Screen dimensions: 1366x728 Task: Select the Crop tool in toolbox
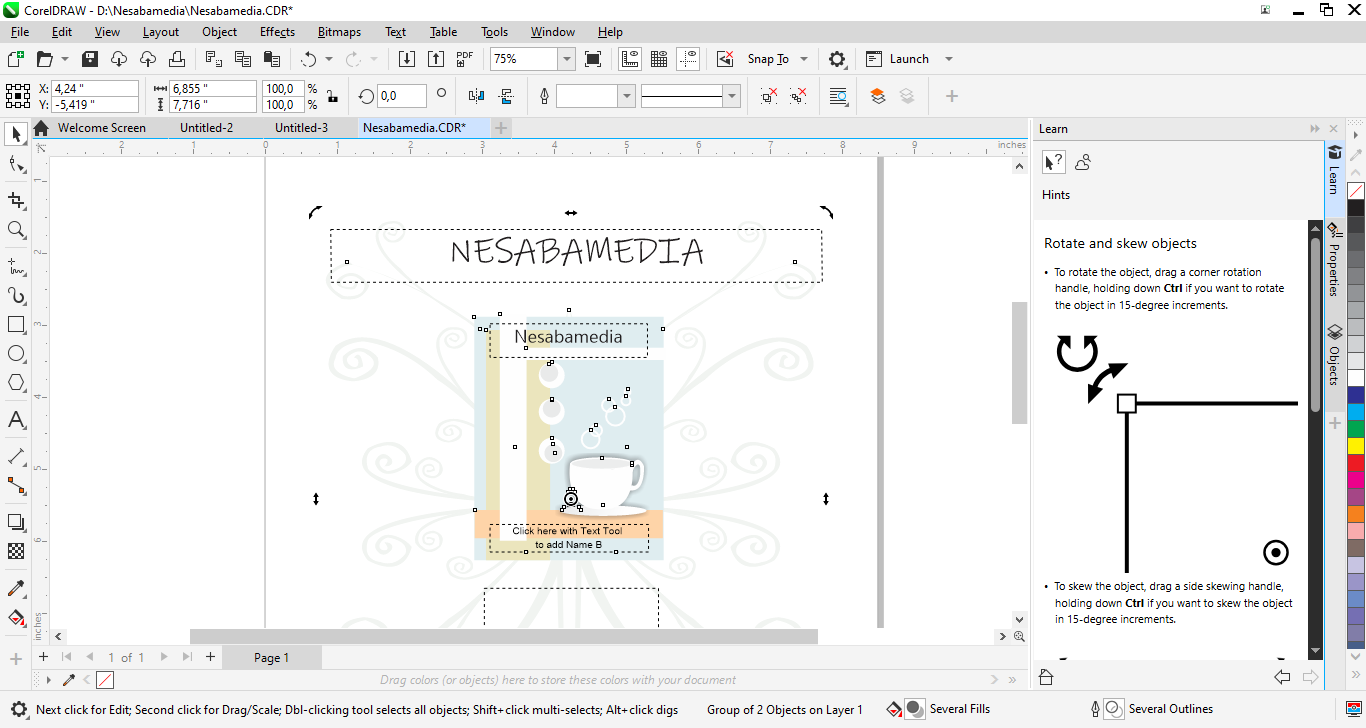(16, 201)
